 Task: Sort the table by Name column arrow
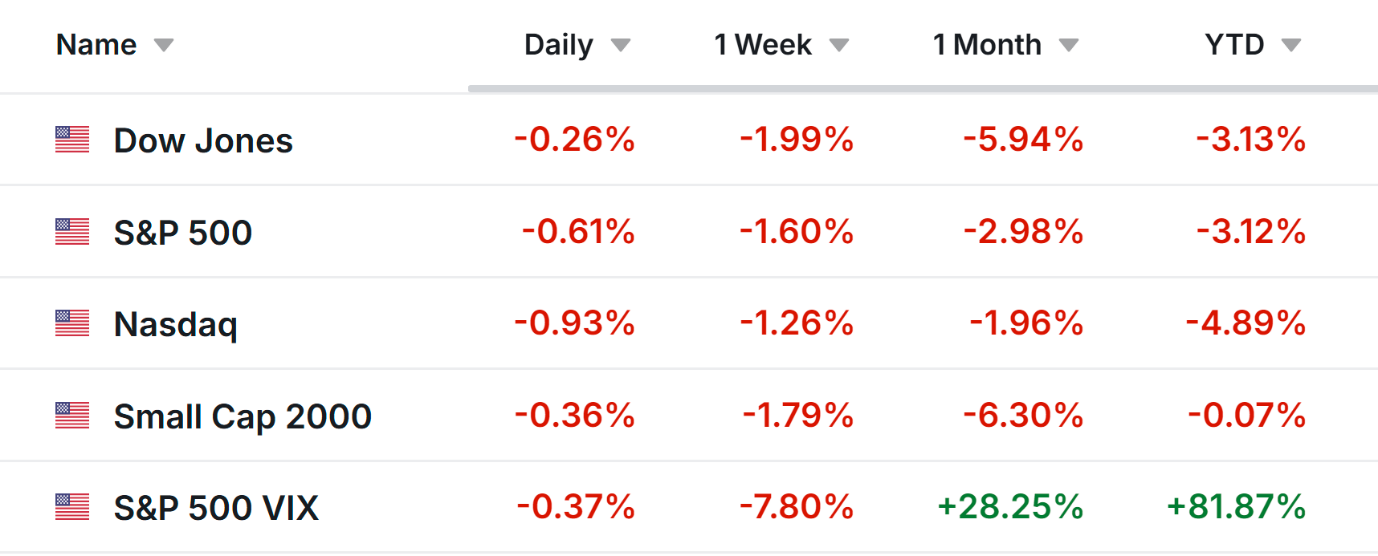[x=163, y=46]
